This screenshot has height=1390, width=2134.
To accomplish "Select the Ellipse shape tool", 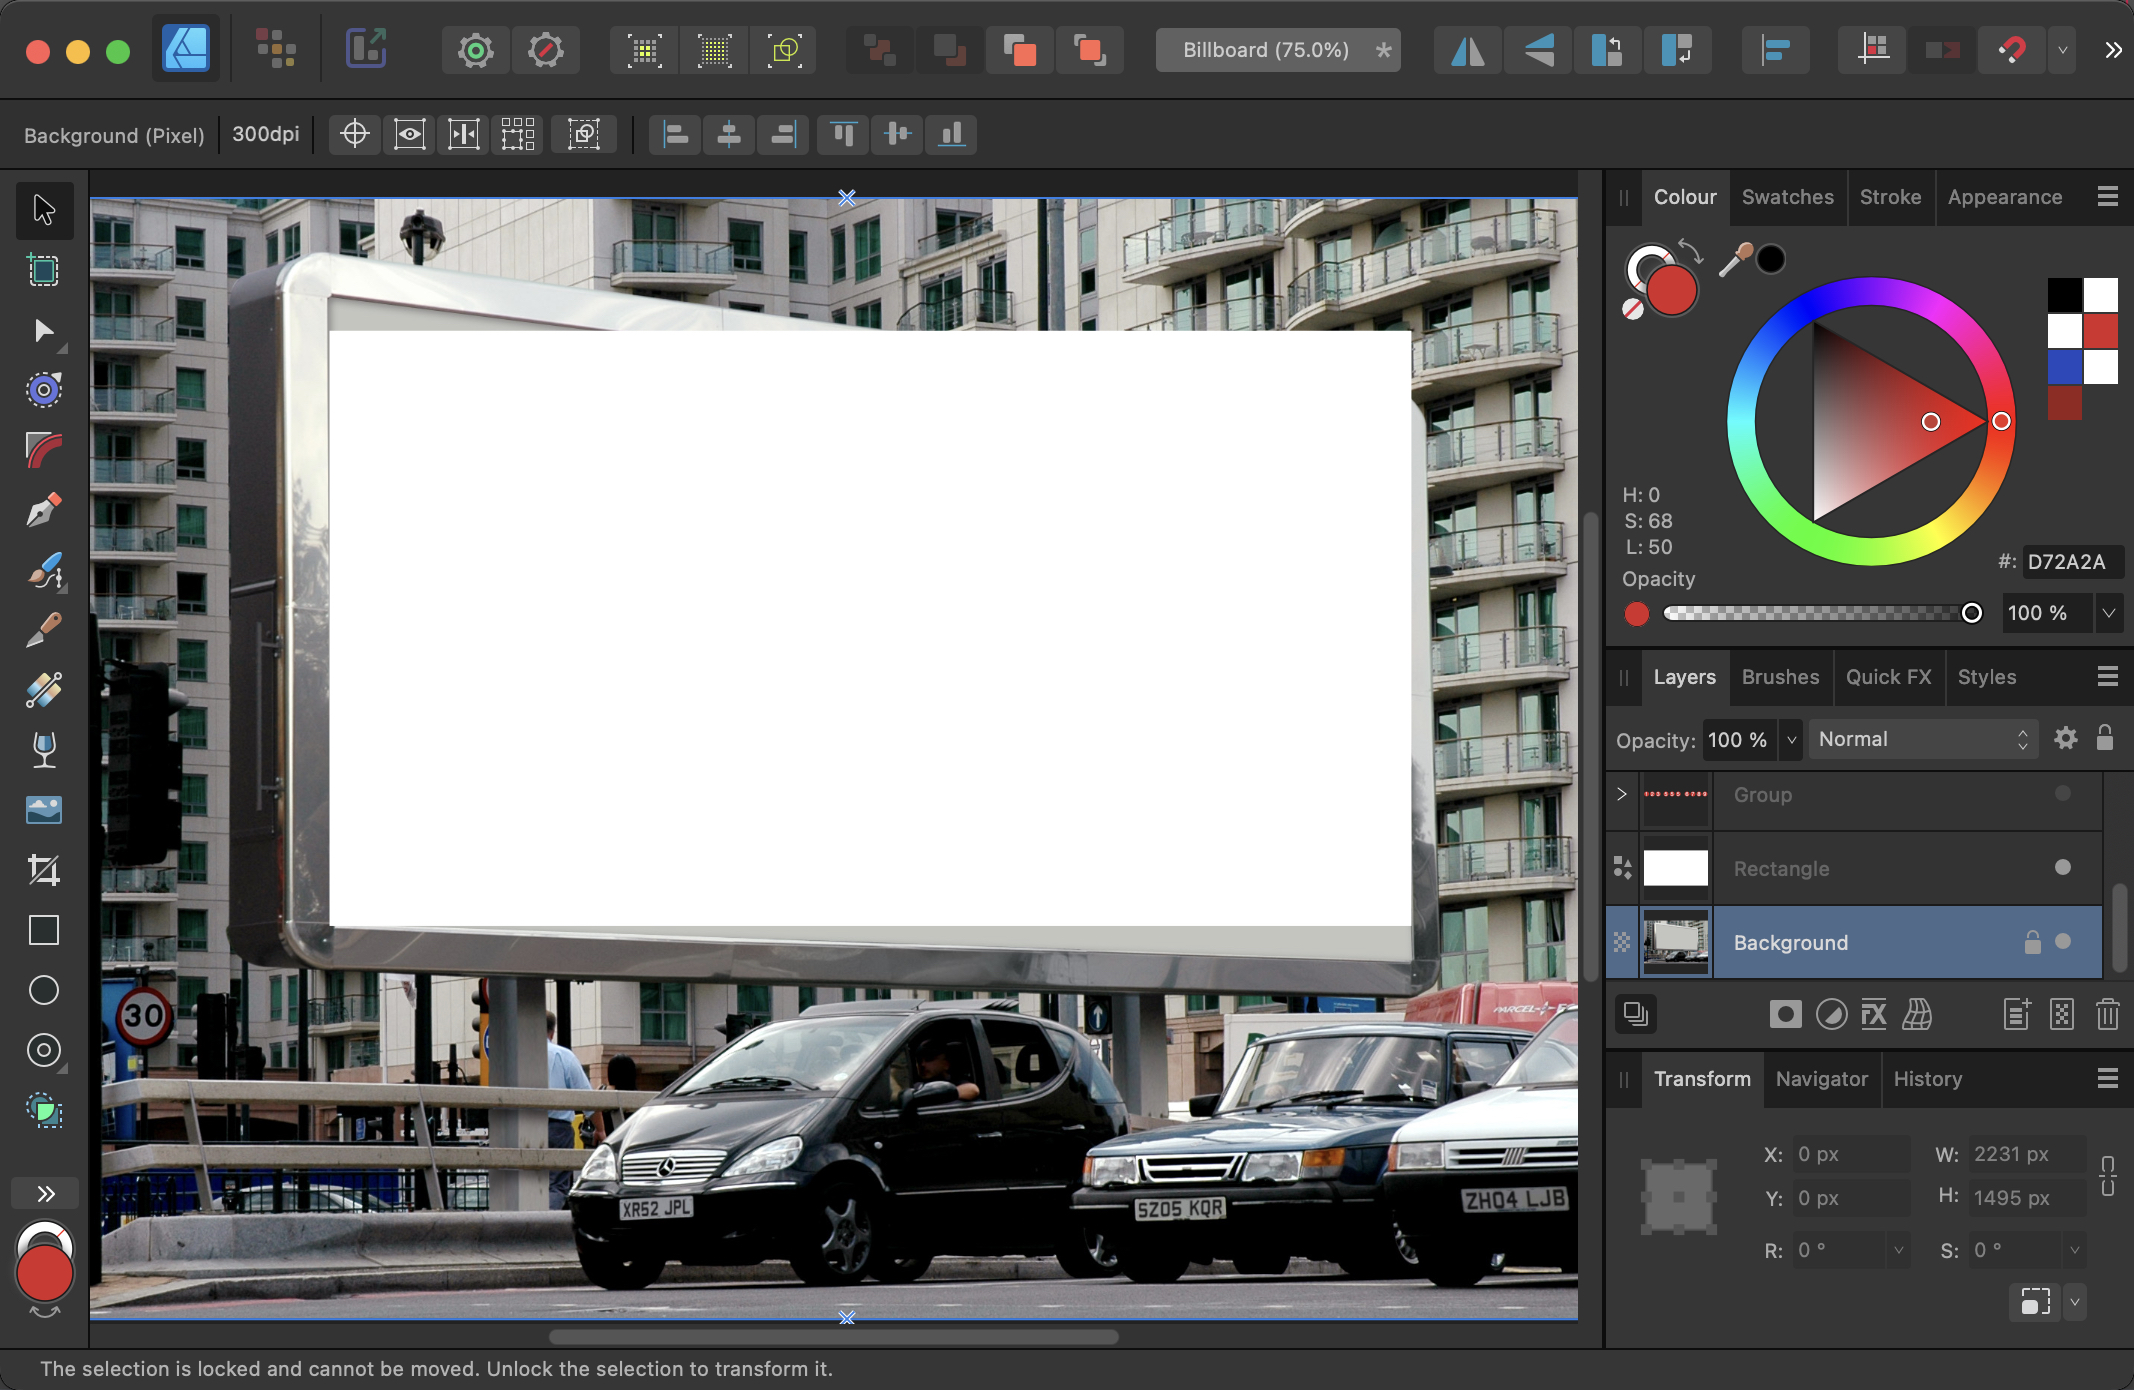I will [44, 990].
